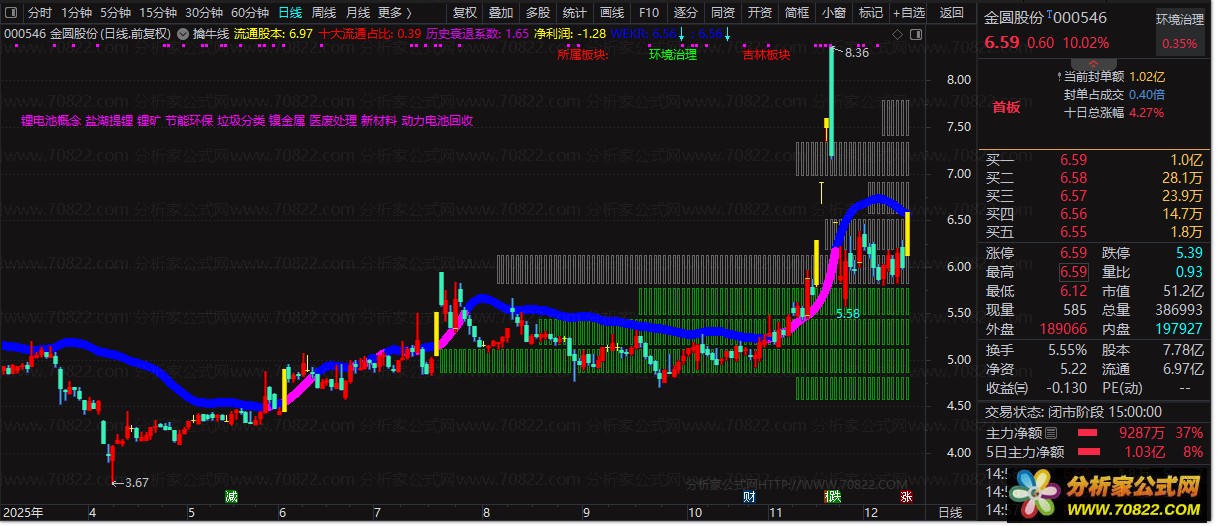Click the 换手 5.55% value
This screenshot has height=526, width=1217.
point(1066,350)
